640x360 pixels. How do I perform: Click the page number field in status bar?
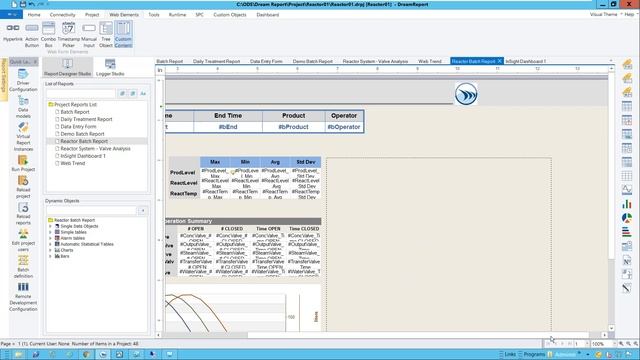tap(580, 344)
